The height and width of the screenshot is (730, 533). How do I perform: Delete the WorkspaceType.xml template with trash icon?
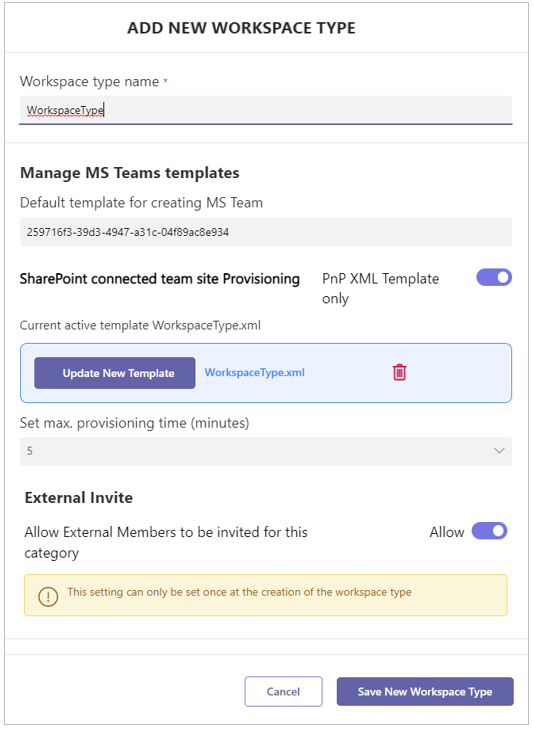[399, 372]
